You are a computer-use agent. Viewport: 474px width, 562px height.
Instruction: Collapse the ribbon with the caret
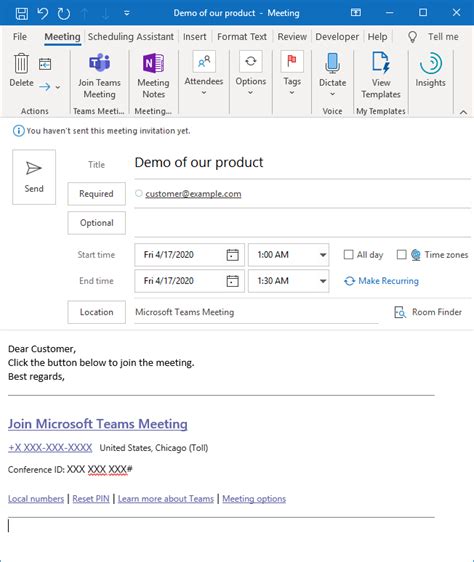coord(463,112)
